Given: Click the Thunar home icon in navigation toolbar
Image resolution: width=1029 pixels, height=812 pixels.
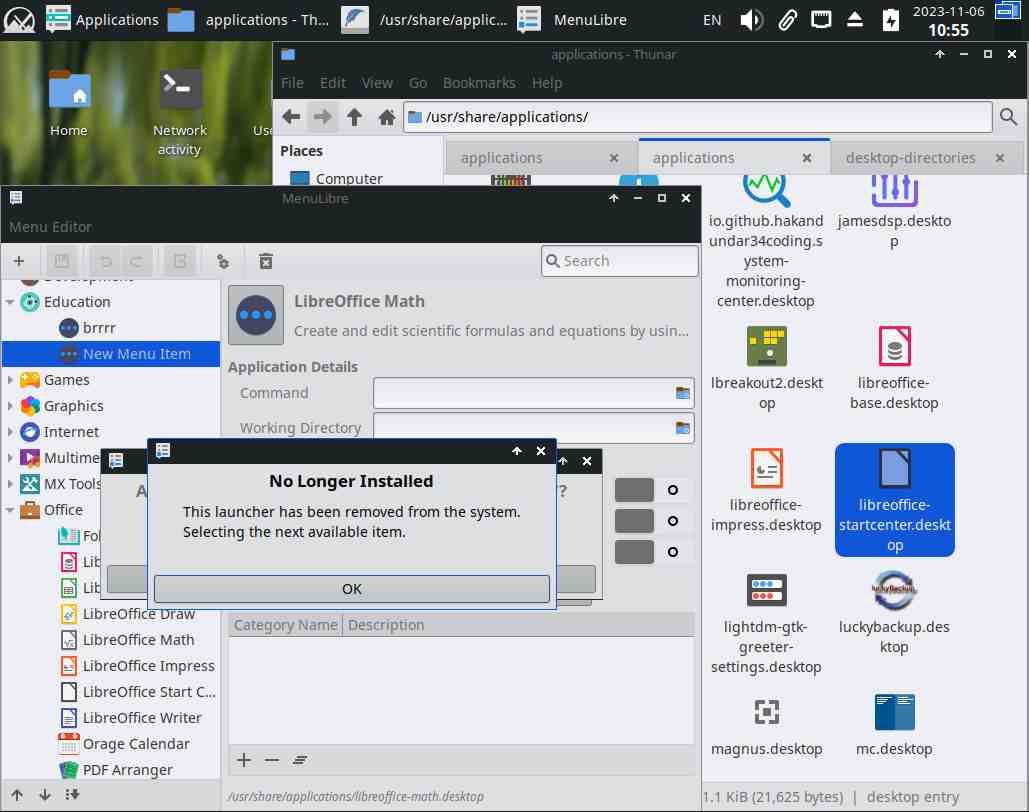Looking at the screenshot, I should click(x=386, y=117).
